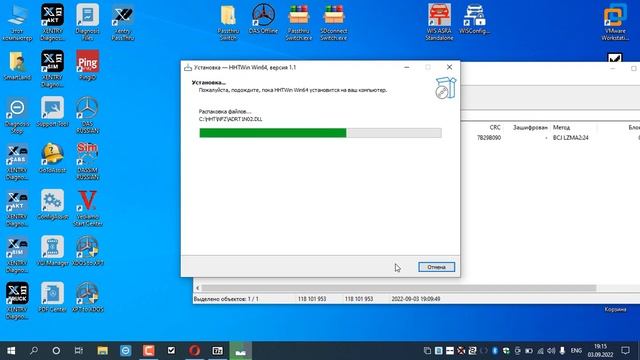
Task: Launch the Diagnosis Stop shortcut
Action: click(x=17, y=116)
